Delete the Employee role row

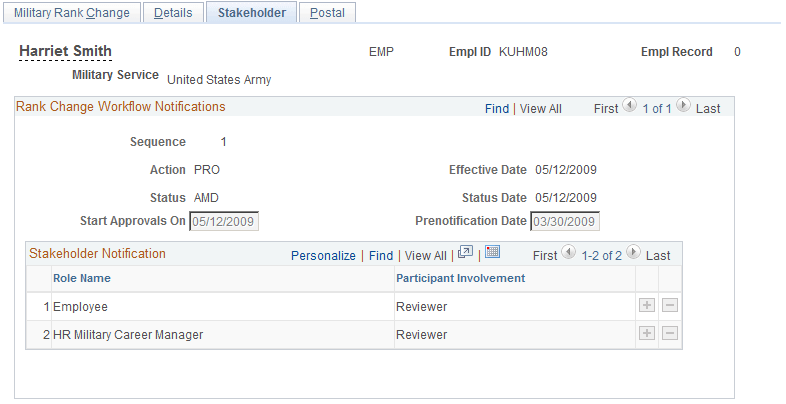point(670,306)
